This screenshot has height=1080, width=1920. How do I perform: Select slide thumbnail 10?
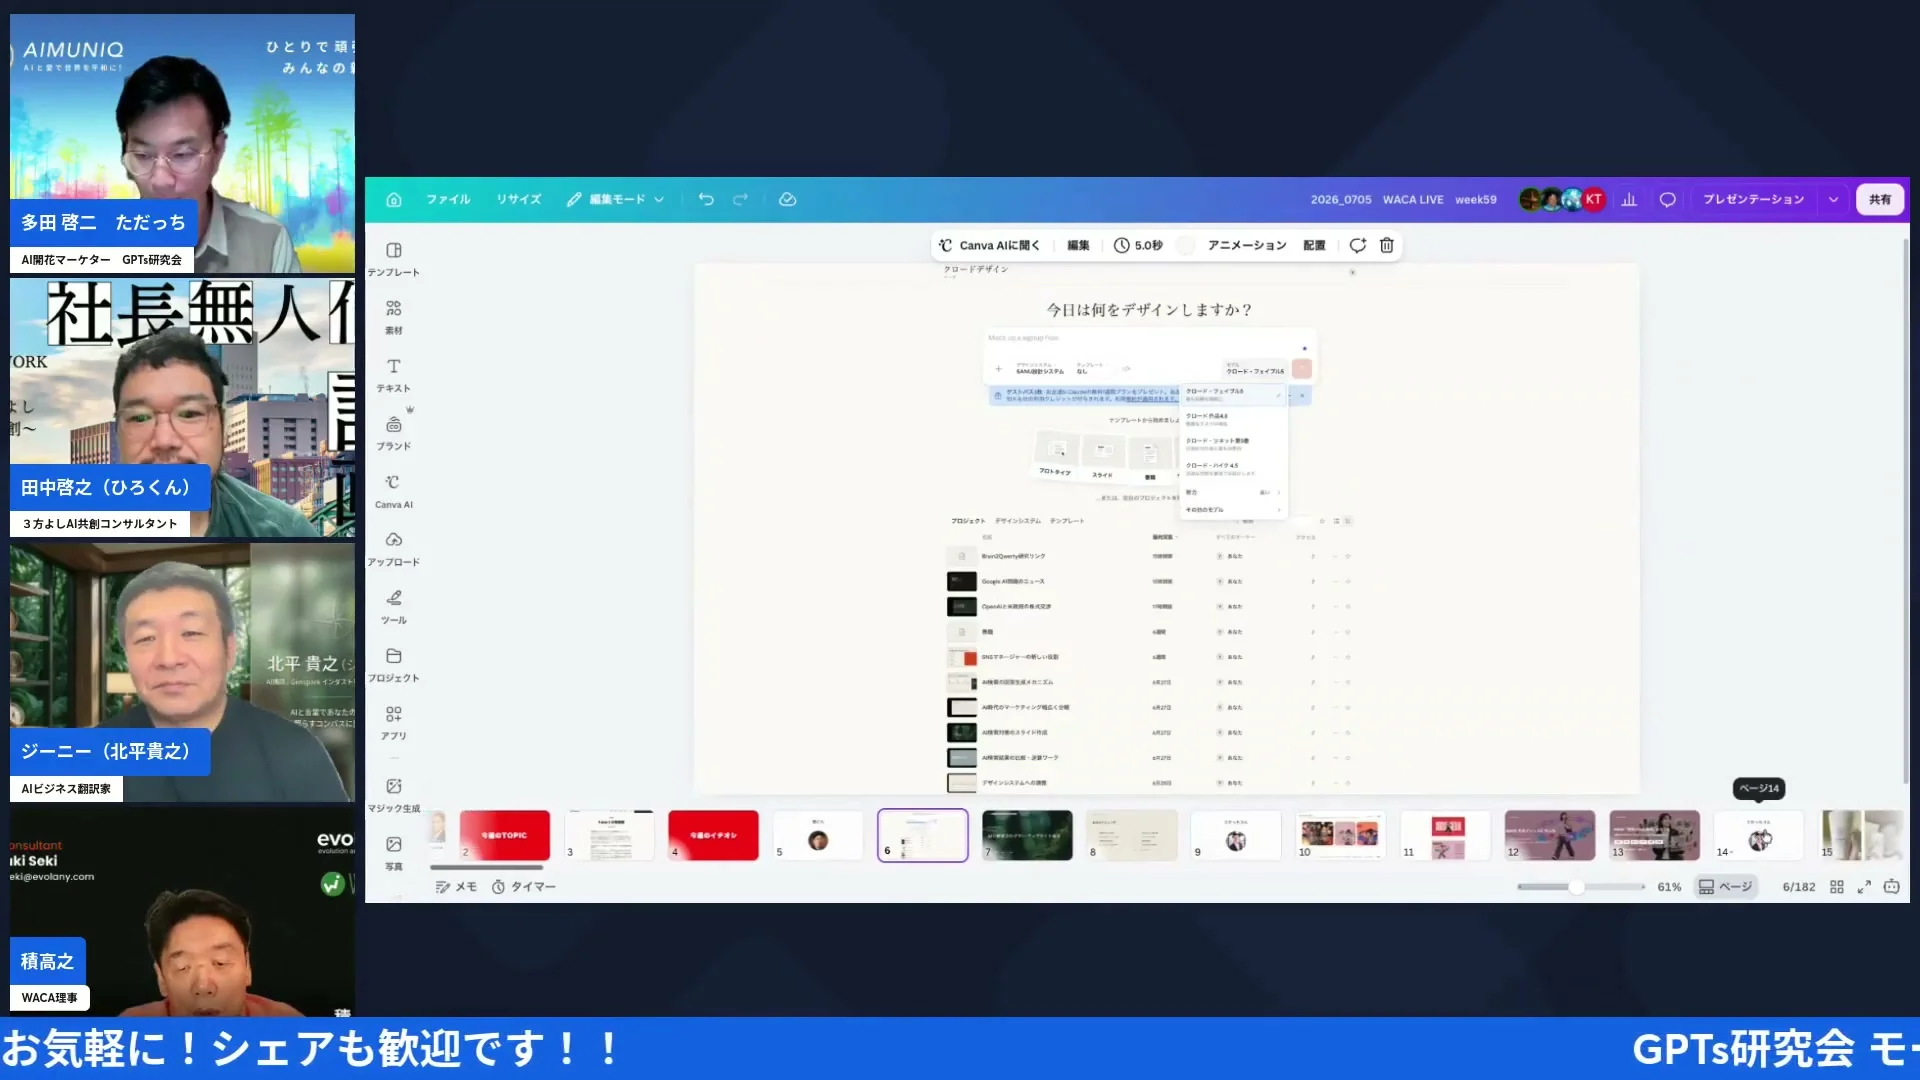pos(1340,835)
